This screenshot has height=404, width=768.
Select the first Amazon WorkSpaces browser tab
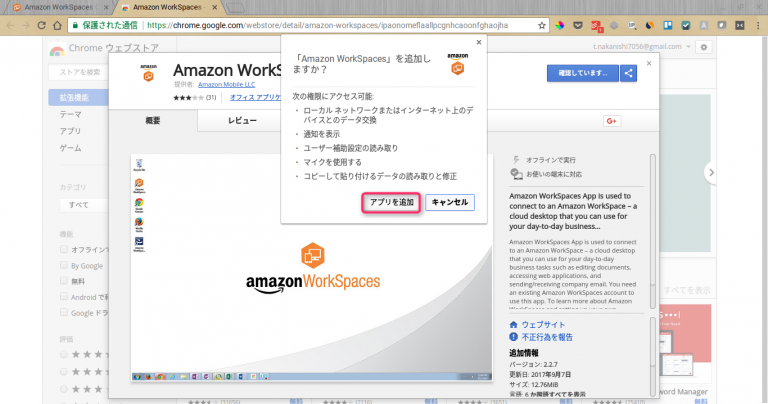(x=58, y=7)
